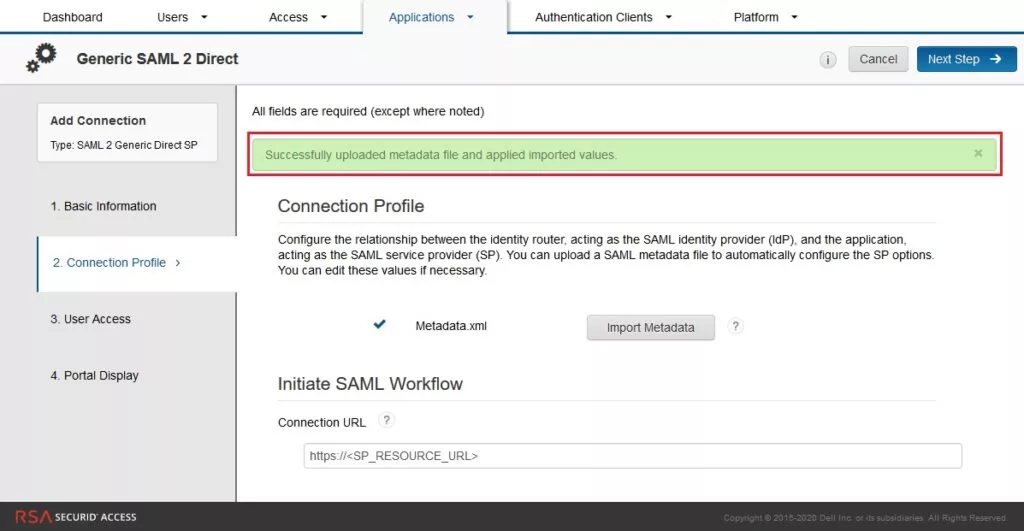
Task: Dismiss the green success message banner
Action: (x=978, y=153)
